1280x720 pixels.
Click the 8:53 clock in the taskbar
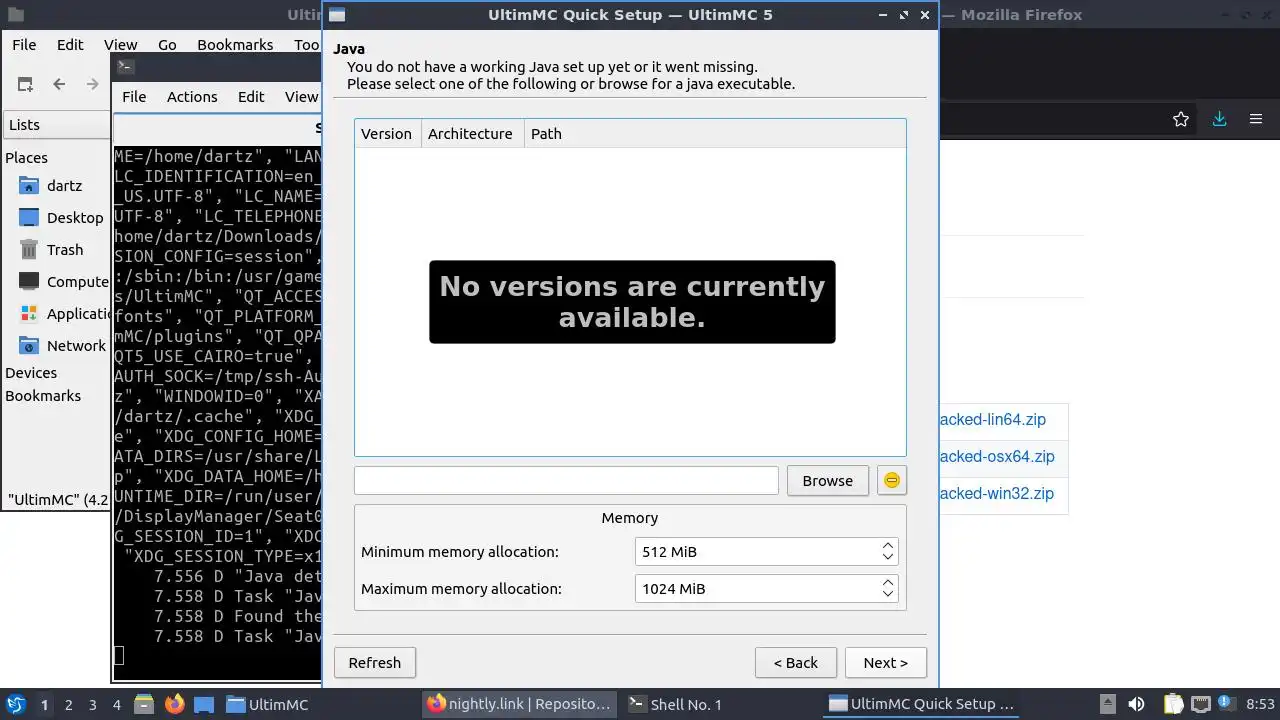click(1260, 705)
